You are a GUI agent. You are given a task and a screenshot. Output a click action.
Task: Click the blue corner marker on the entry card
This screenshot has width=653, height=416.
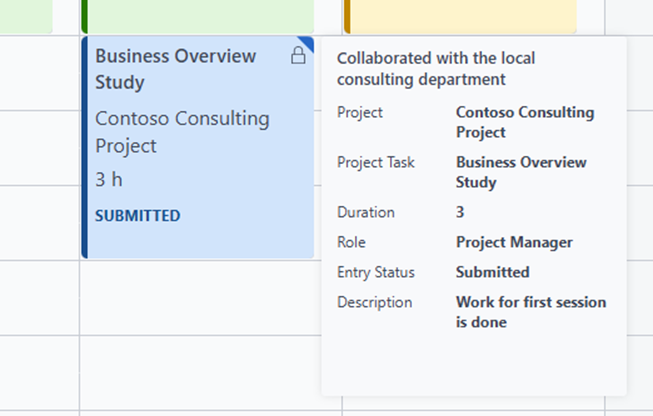pyautogui.click(x=308, y=43)
